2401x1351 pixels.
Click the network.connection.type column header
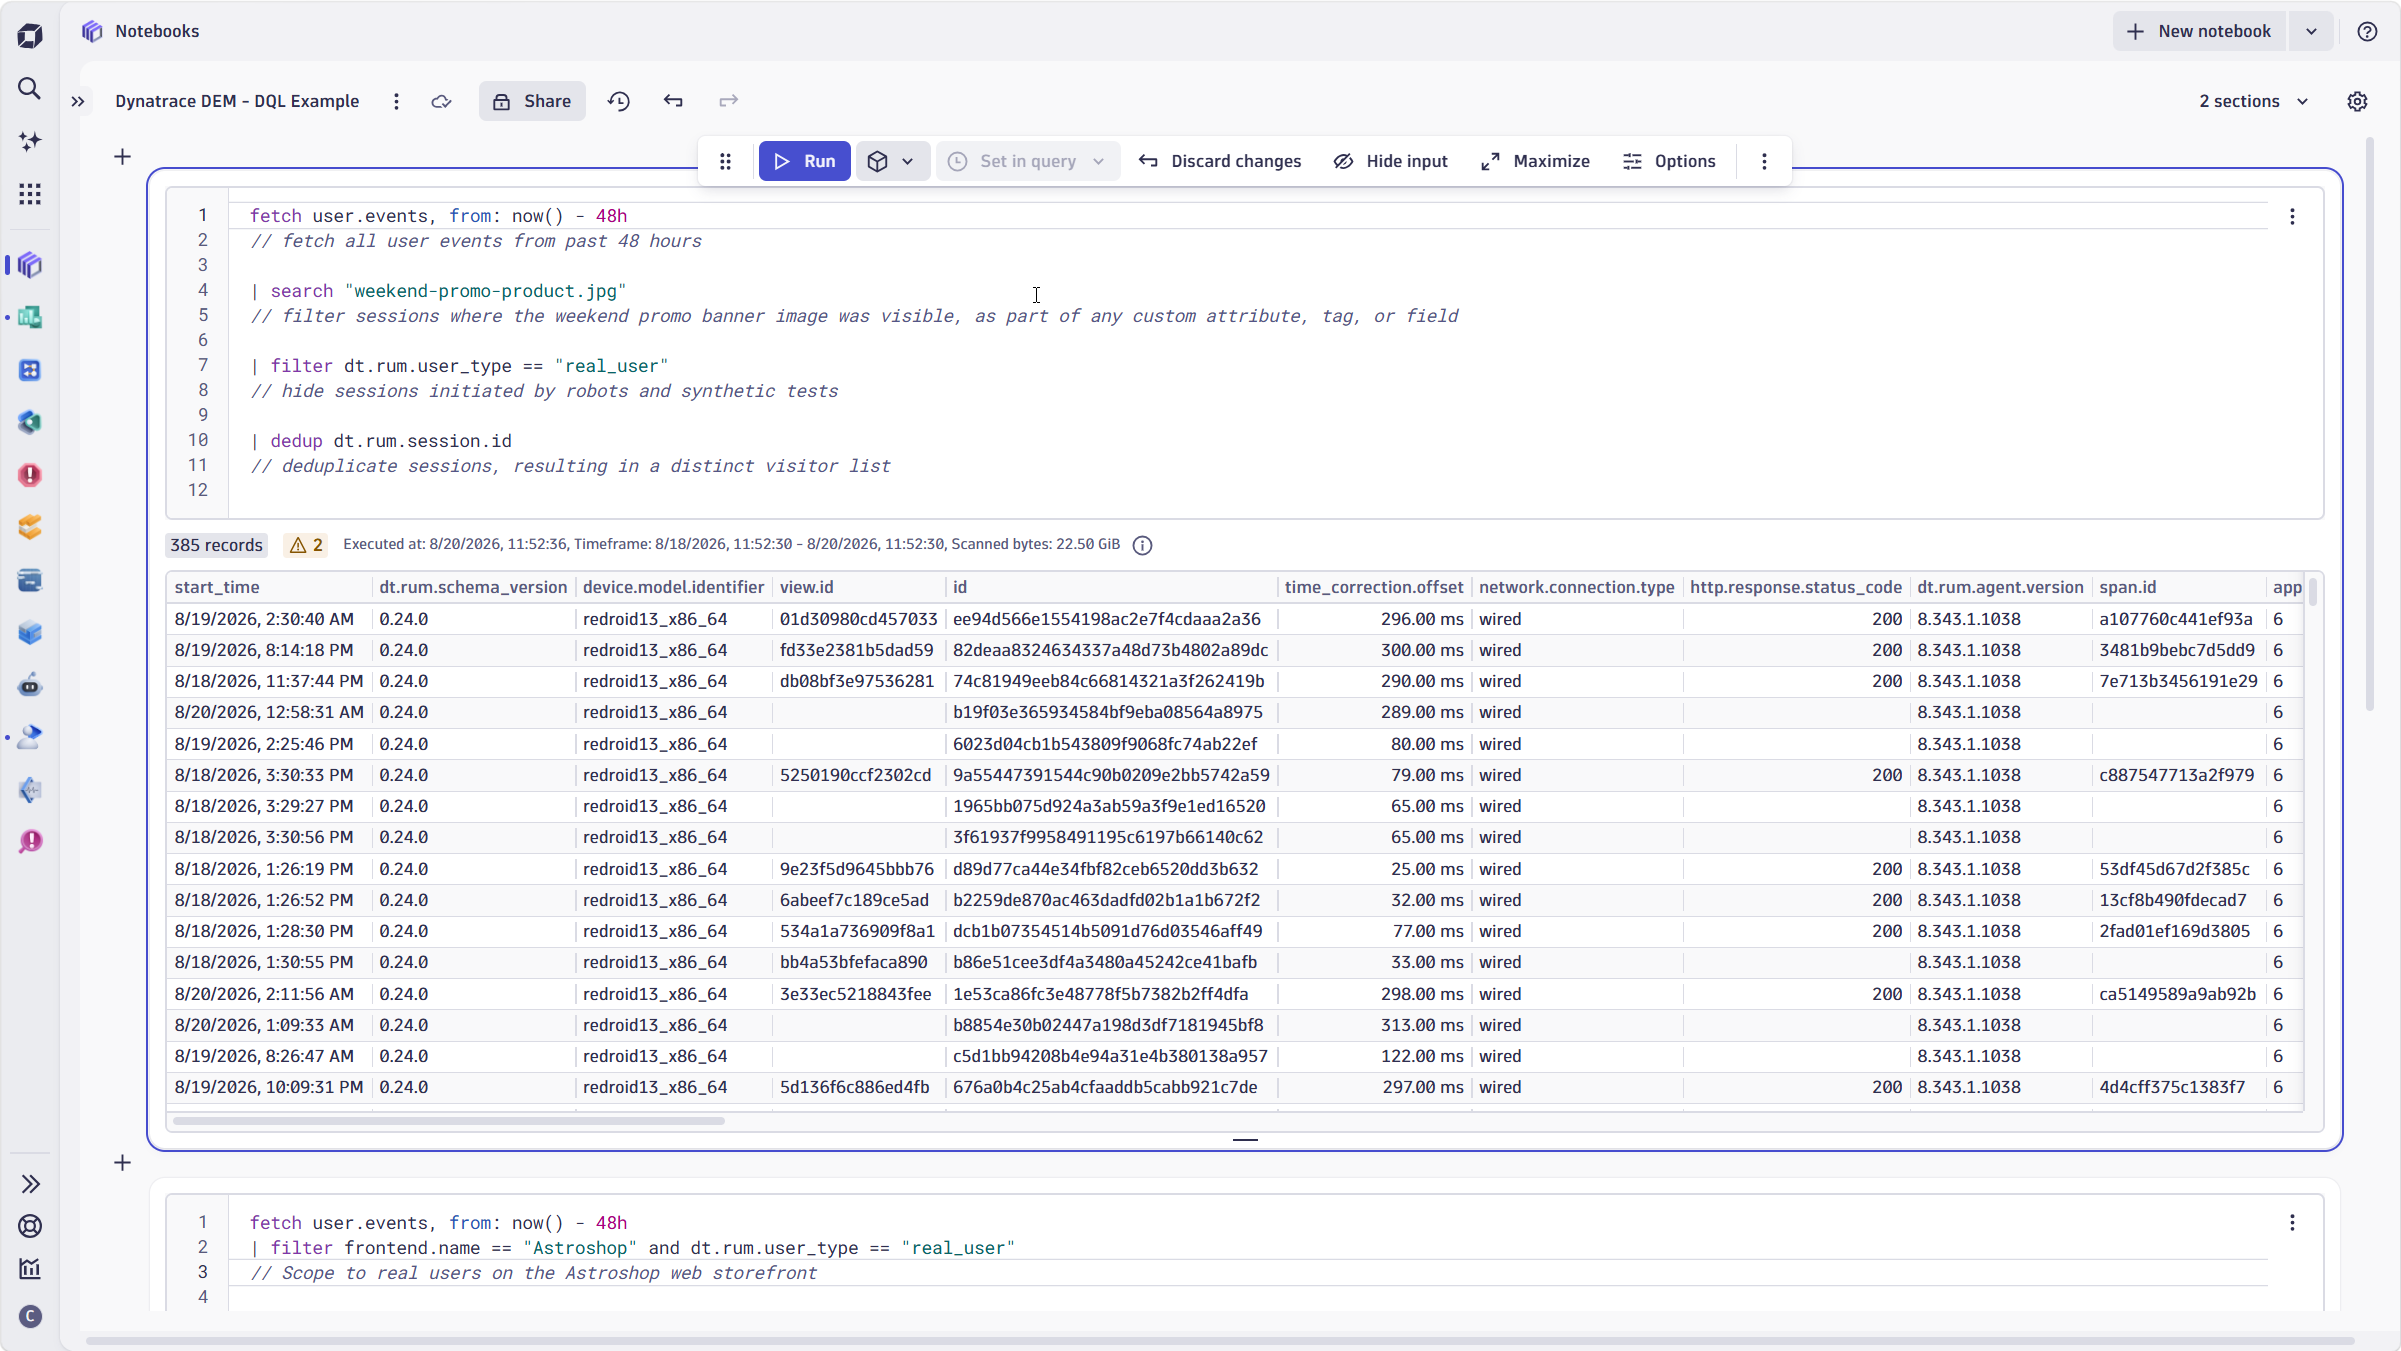point(1576,587)
